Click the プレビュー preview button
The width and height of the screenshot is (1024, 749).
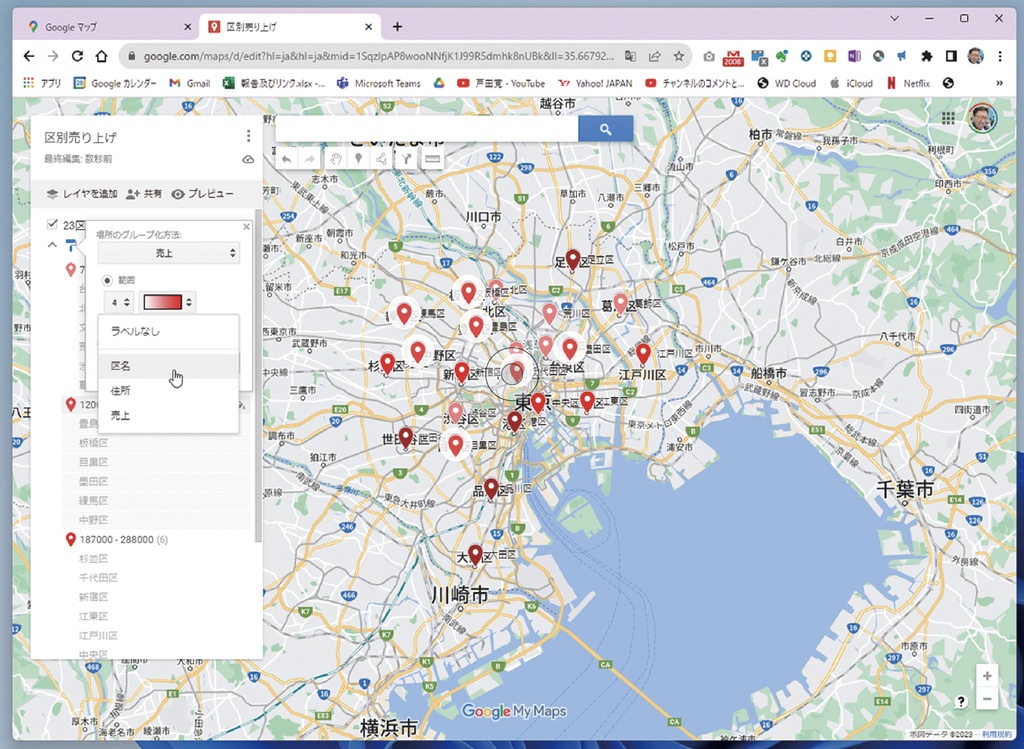(202, 194)
